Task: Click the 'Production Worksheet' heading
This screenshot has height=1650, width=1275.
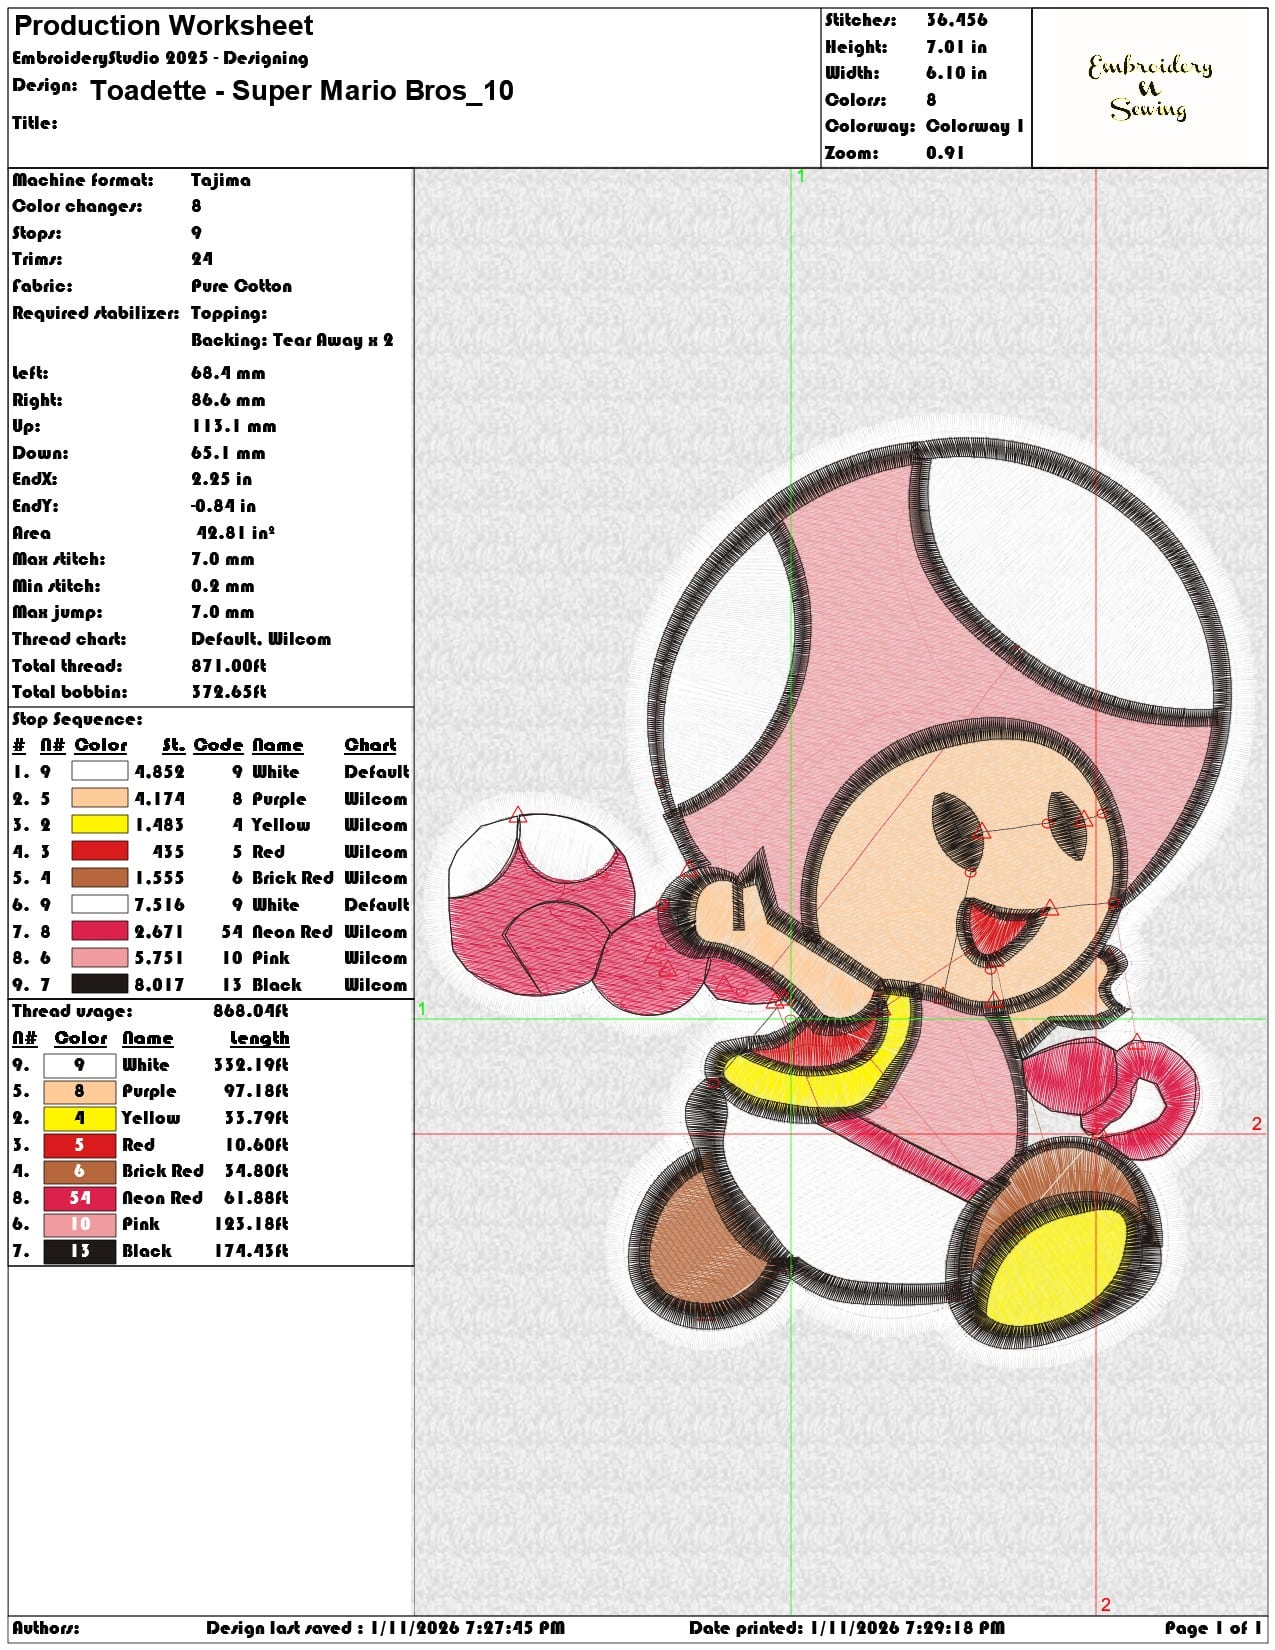Action: [x=163, y=26]
